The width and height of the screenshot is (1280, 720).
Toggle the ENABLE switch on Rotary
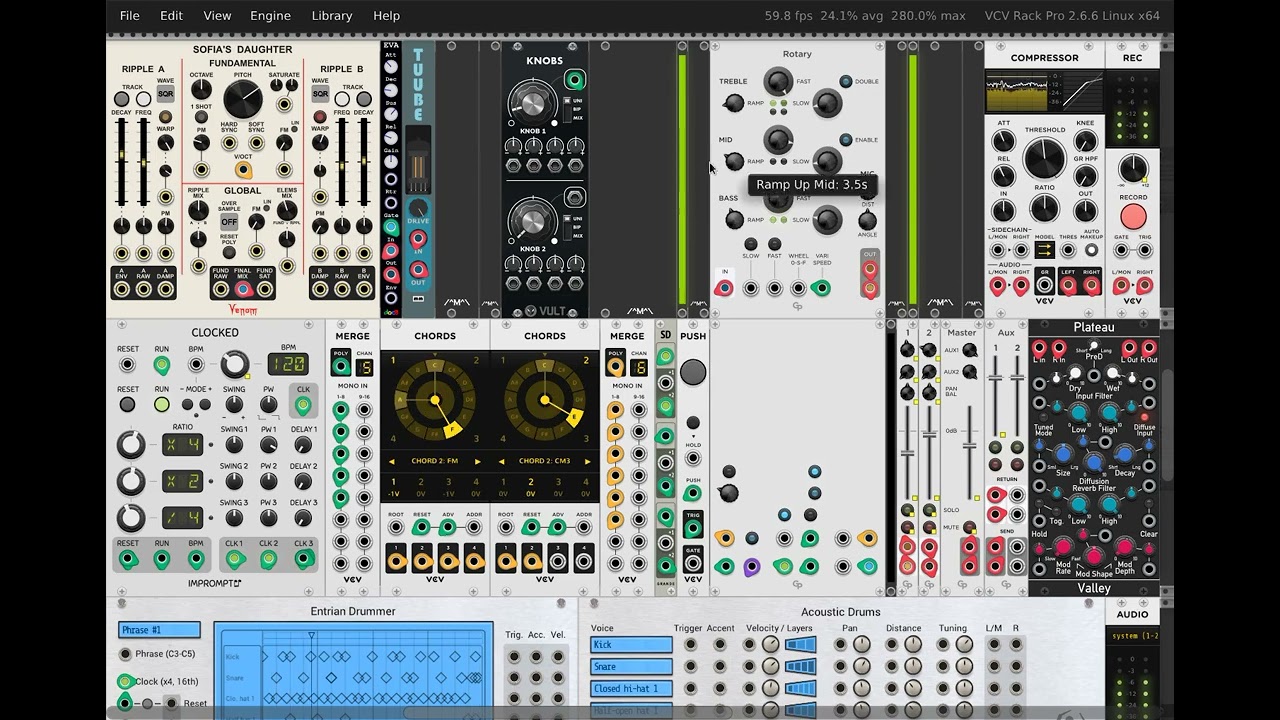[x=846, y=140]
